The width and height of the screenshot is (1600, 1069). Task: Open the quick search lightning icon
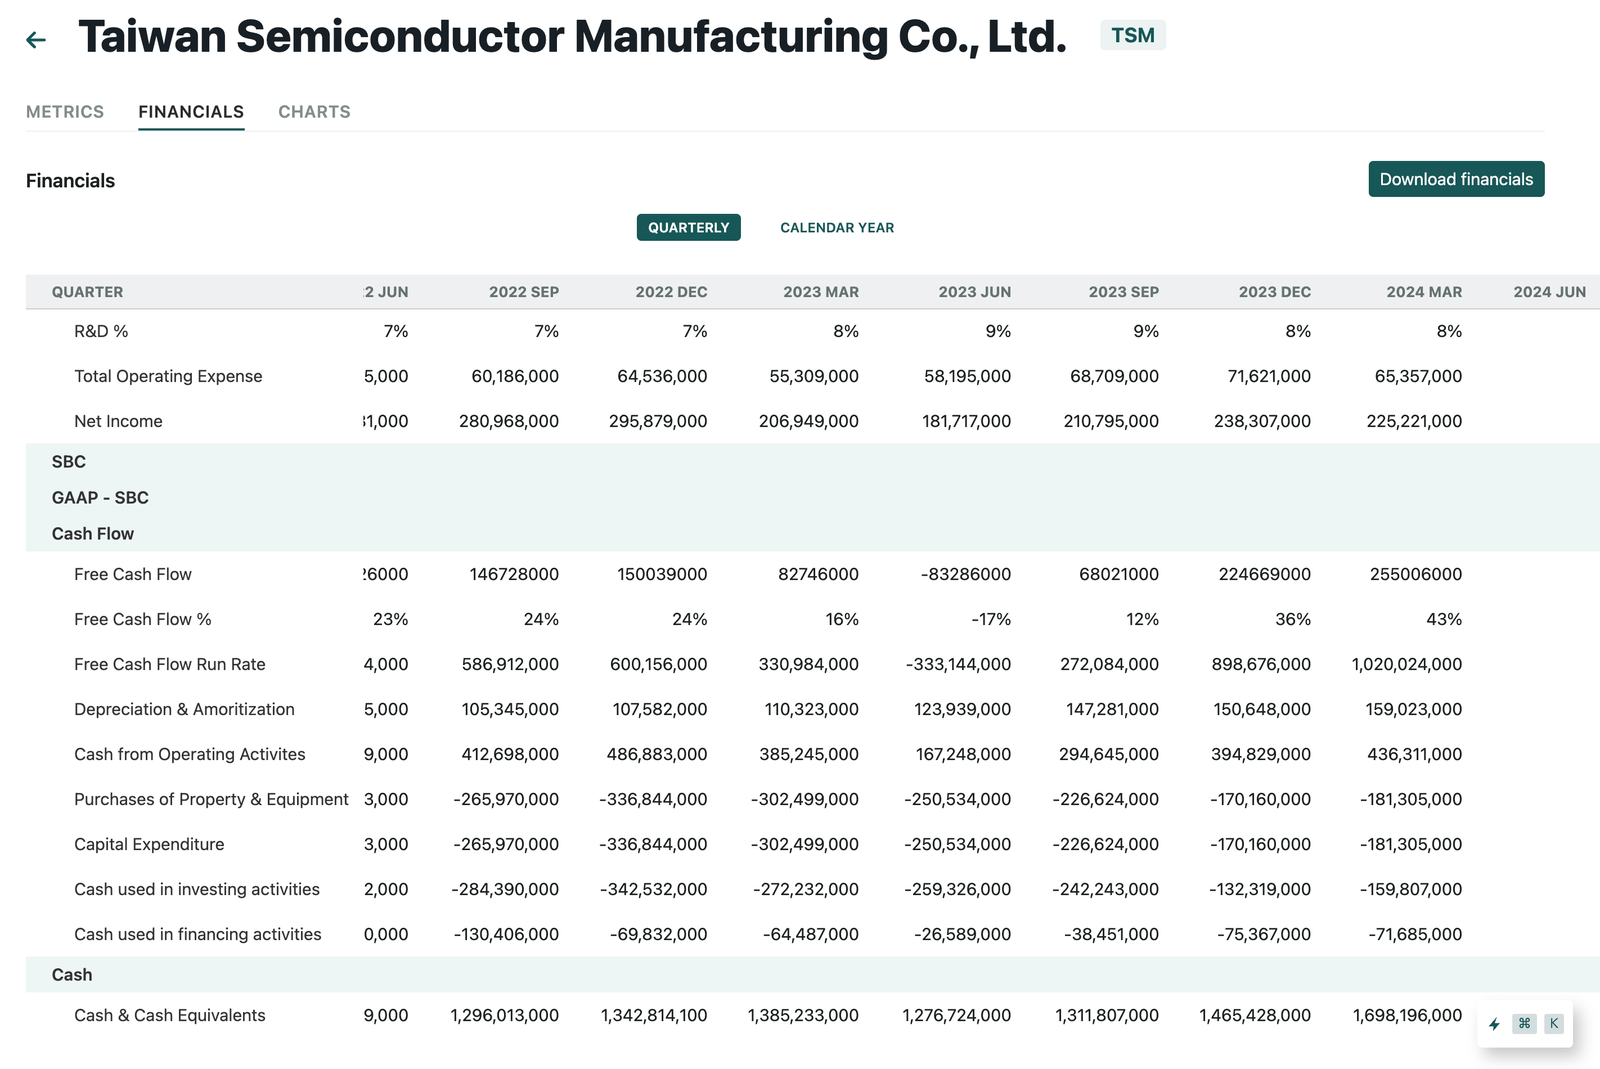[x=1494, y=1024]
